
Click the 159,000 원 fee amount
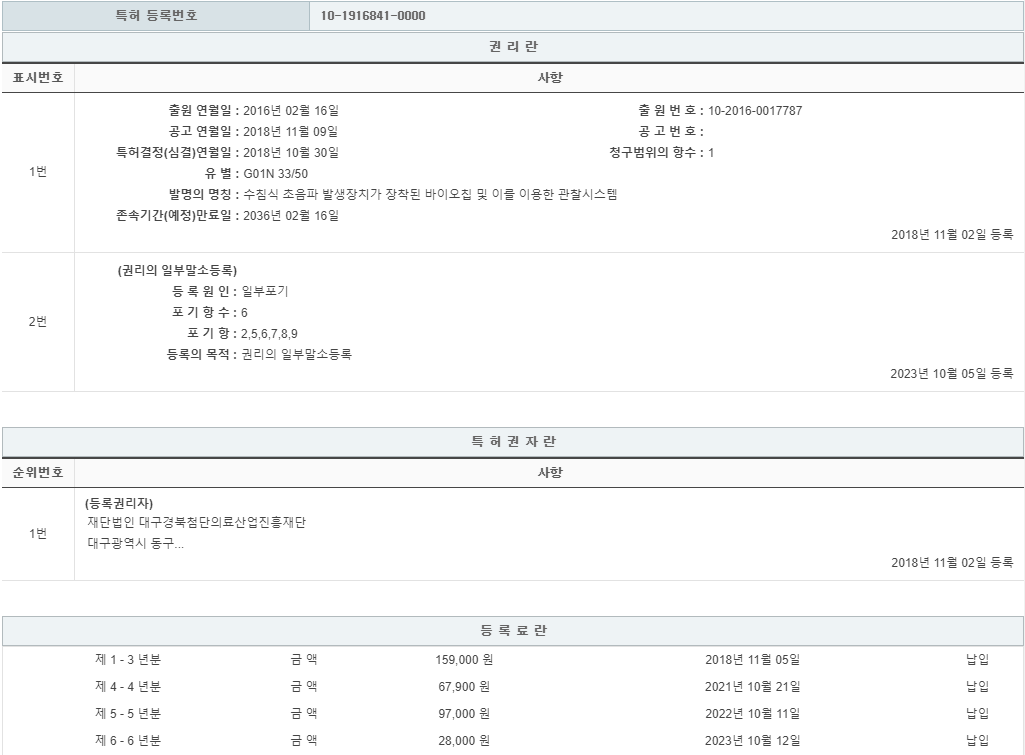click(x=463, y=660)
